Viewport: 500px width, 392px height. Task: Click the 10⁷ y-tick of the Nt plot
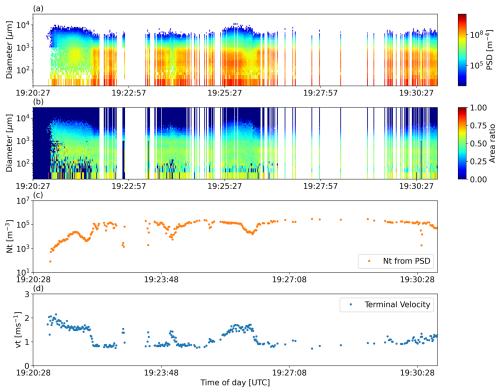[x=23, y=201]
